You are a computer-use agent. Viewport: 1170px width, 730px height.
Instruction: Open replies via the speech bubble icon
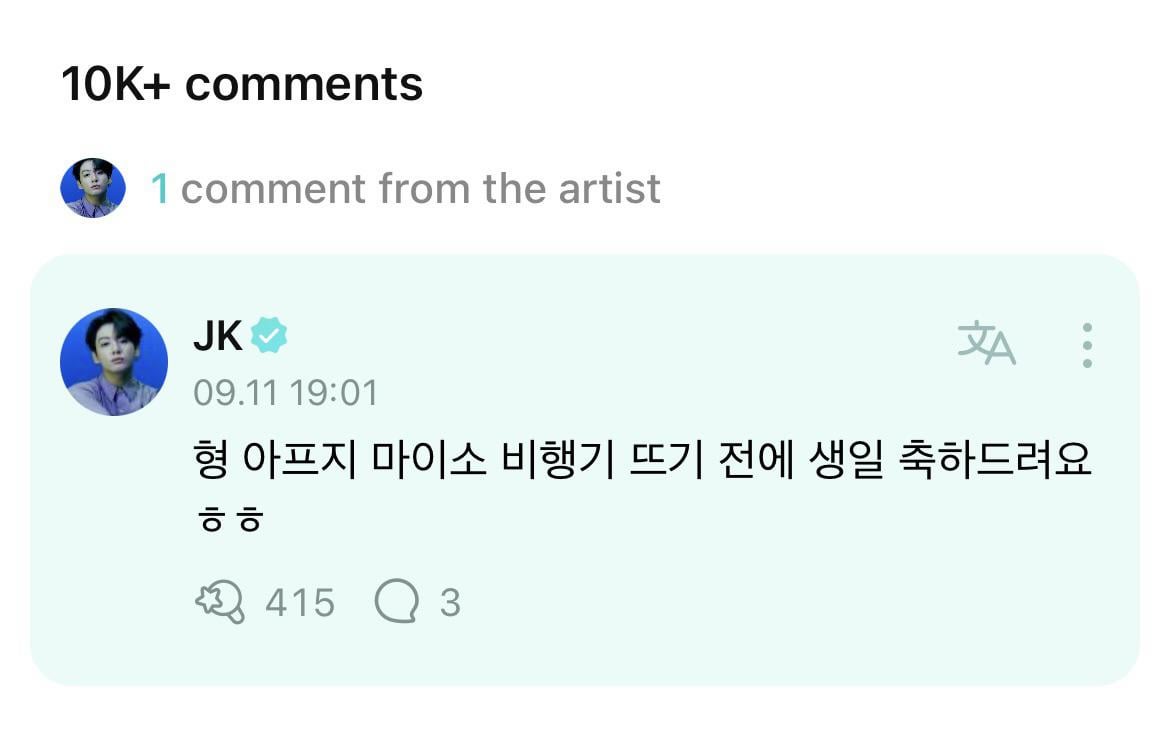[395, 603]
